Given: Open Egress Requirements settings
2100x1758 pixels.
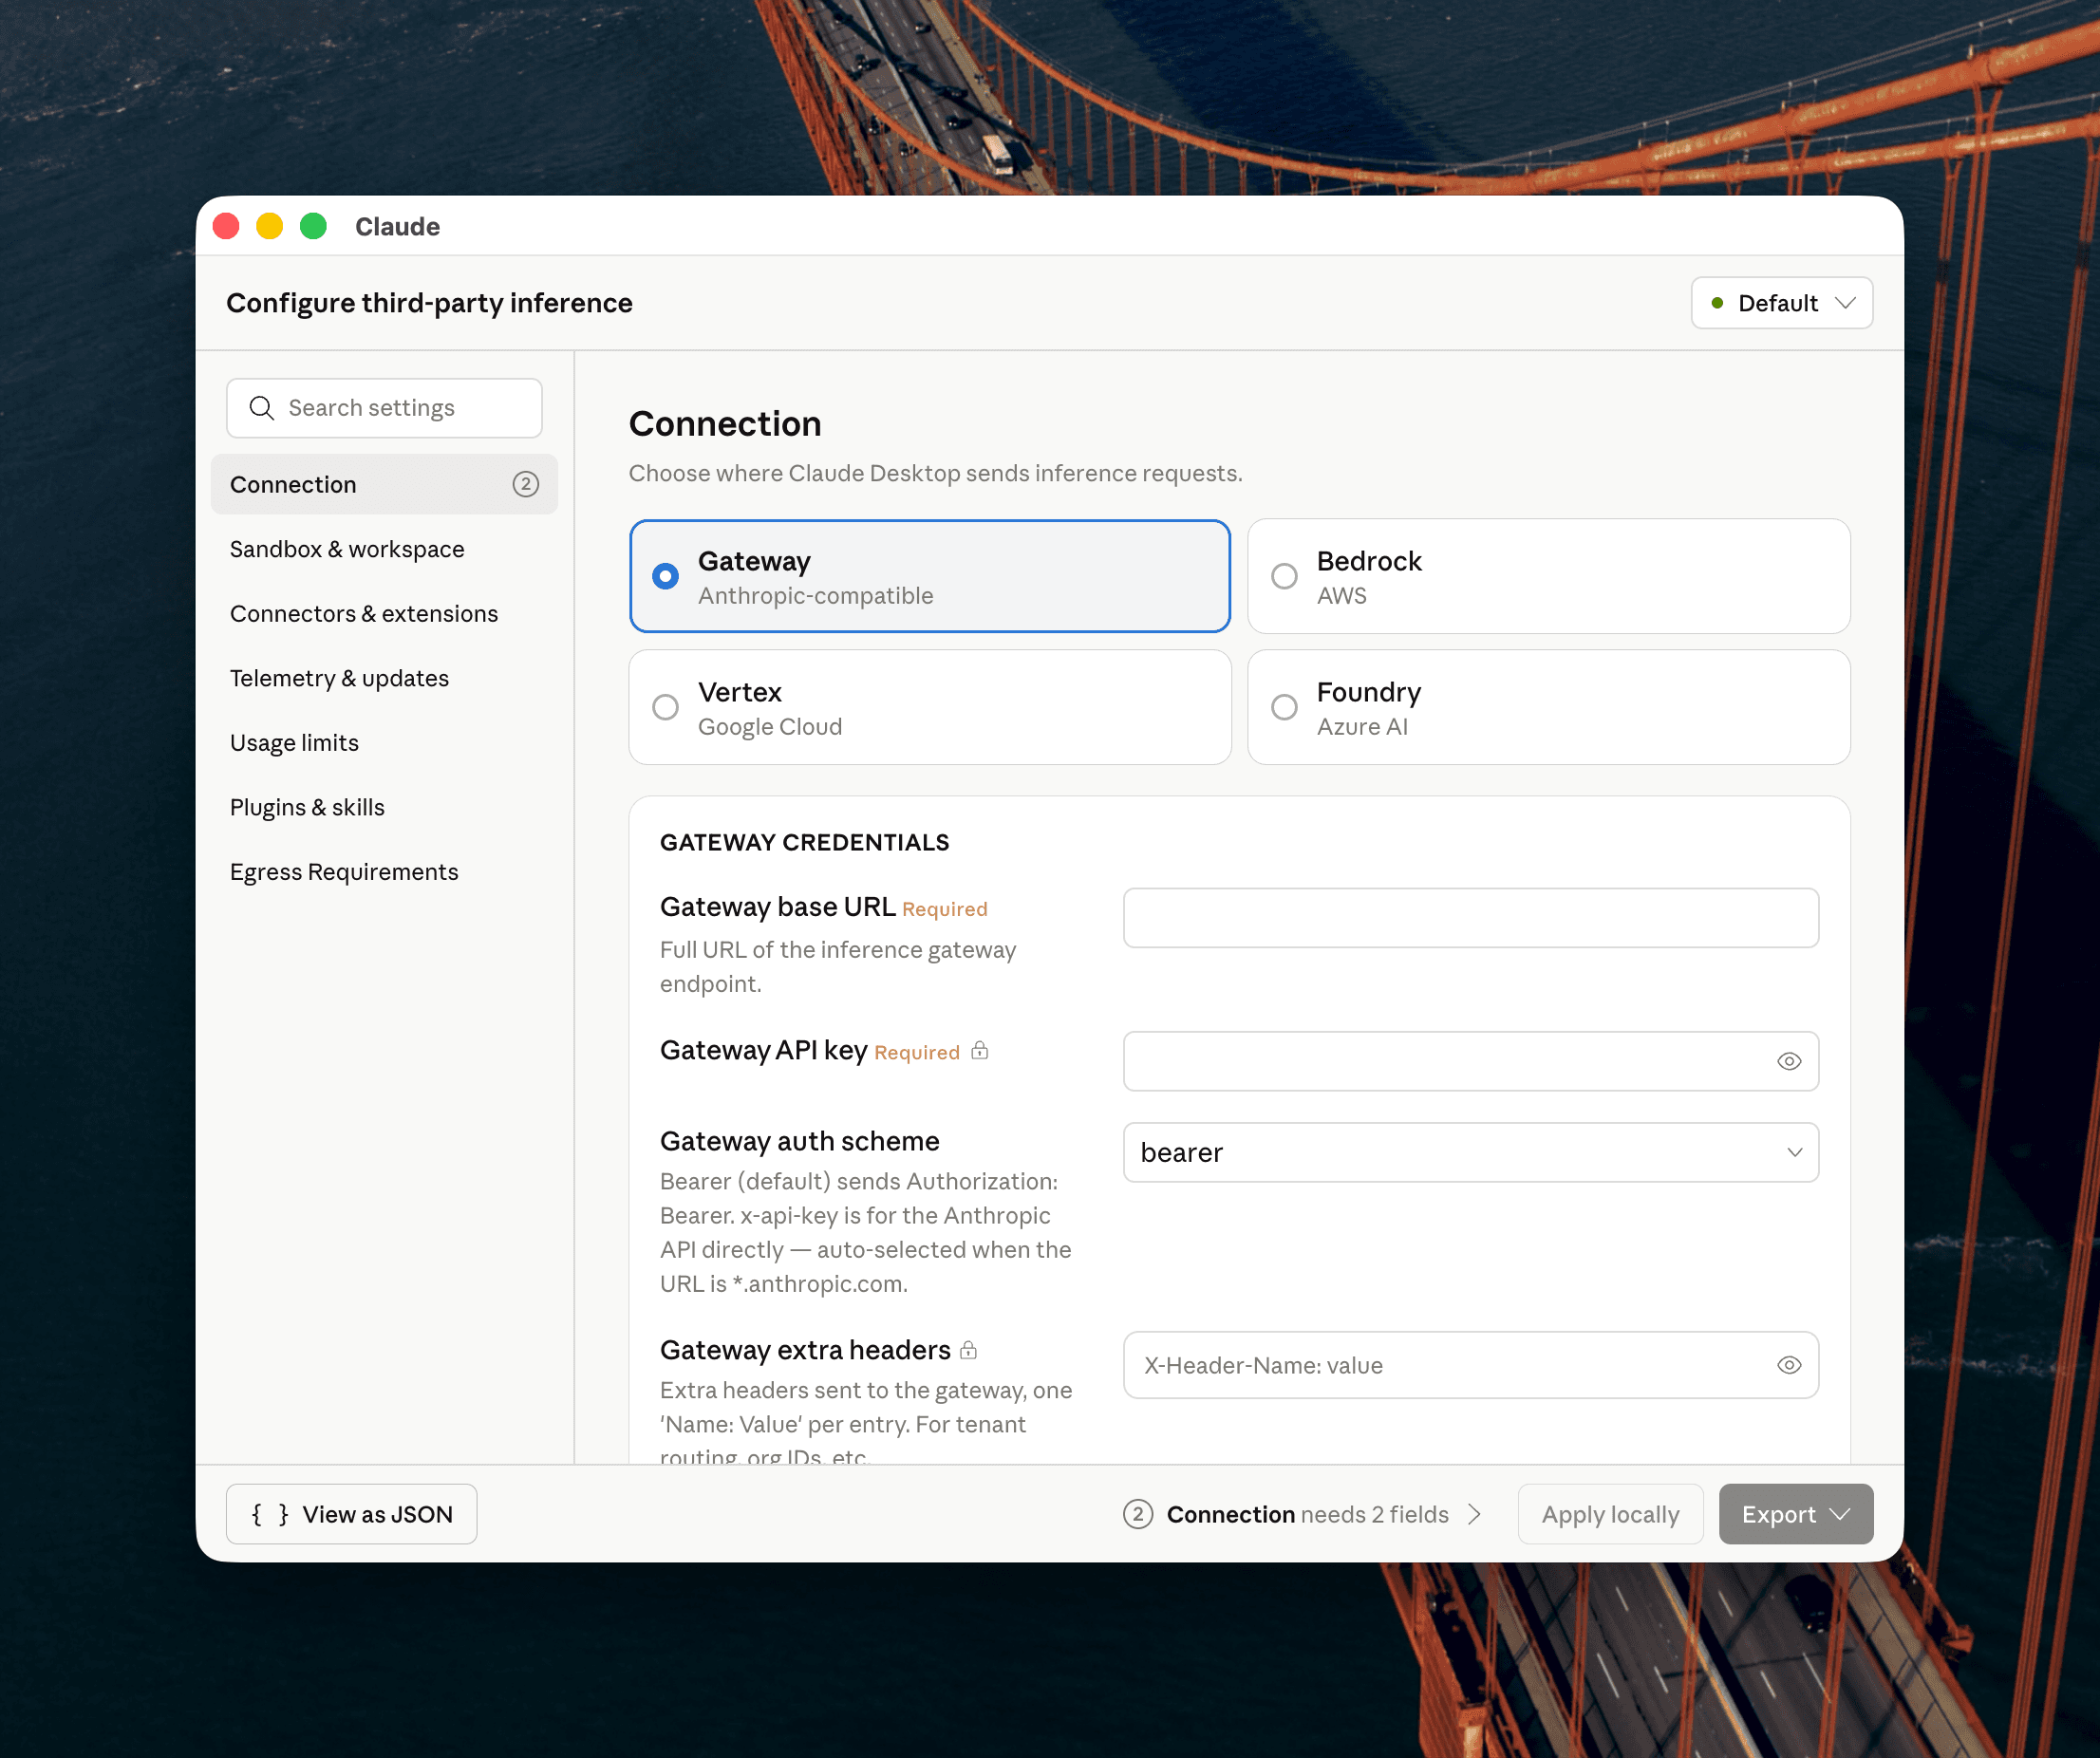Looking at the screenshot, I should click(x=344, y=871).
